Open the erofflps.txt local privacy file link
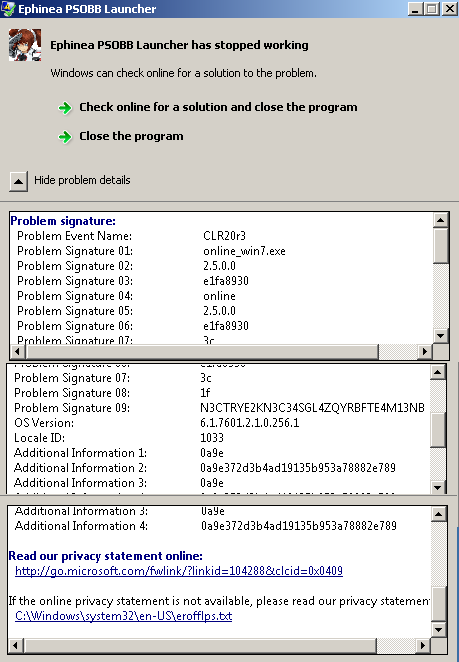 123,616
